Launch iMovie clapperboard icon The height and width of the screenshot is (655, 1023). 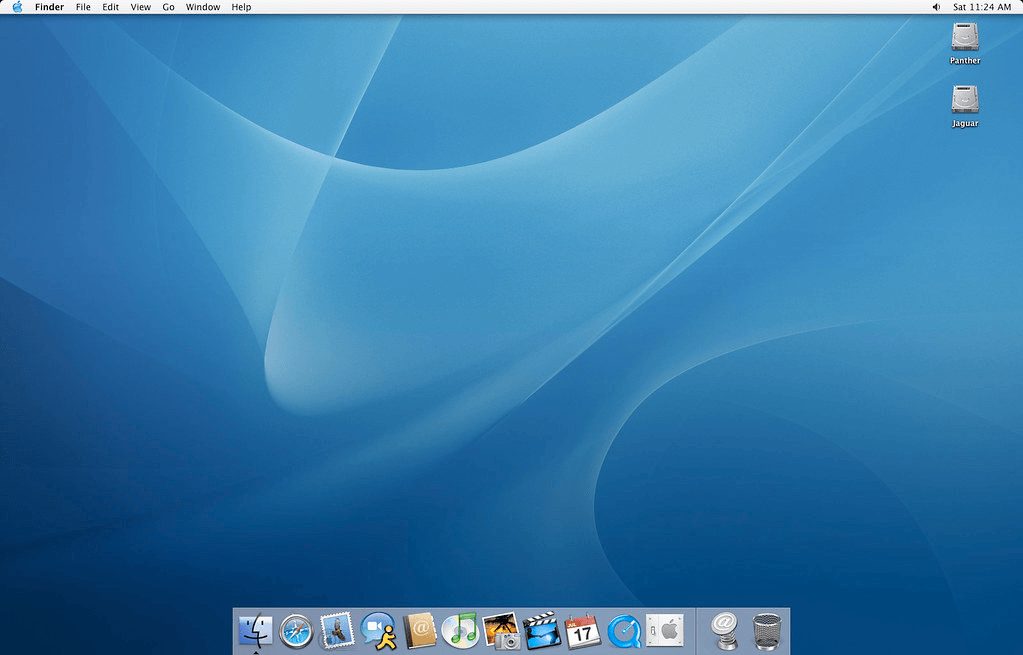coord(542,631)
